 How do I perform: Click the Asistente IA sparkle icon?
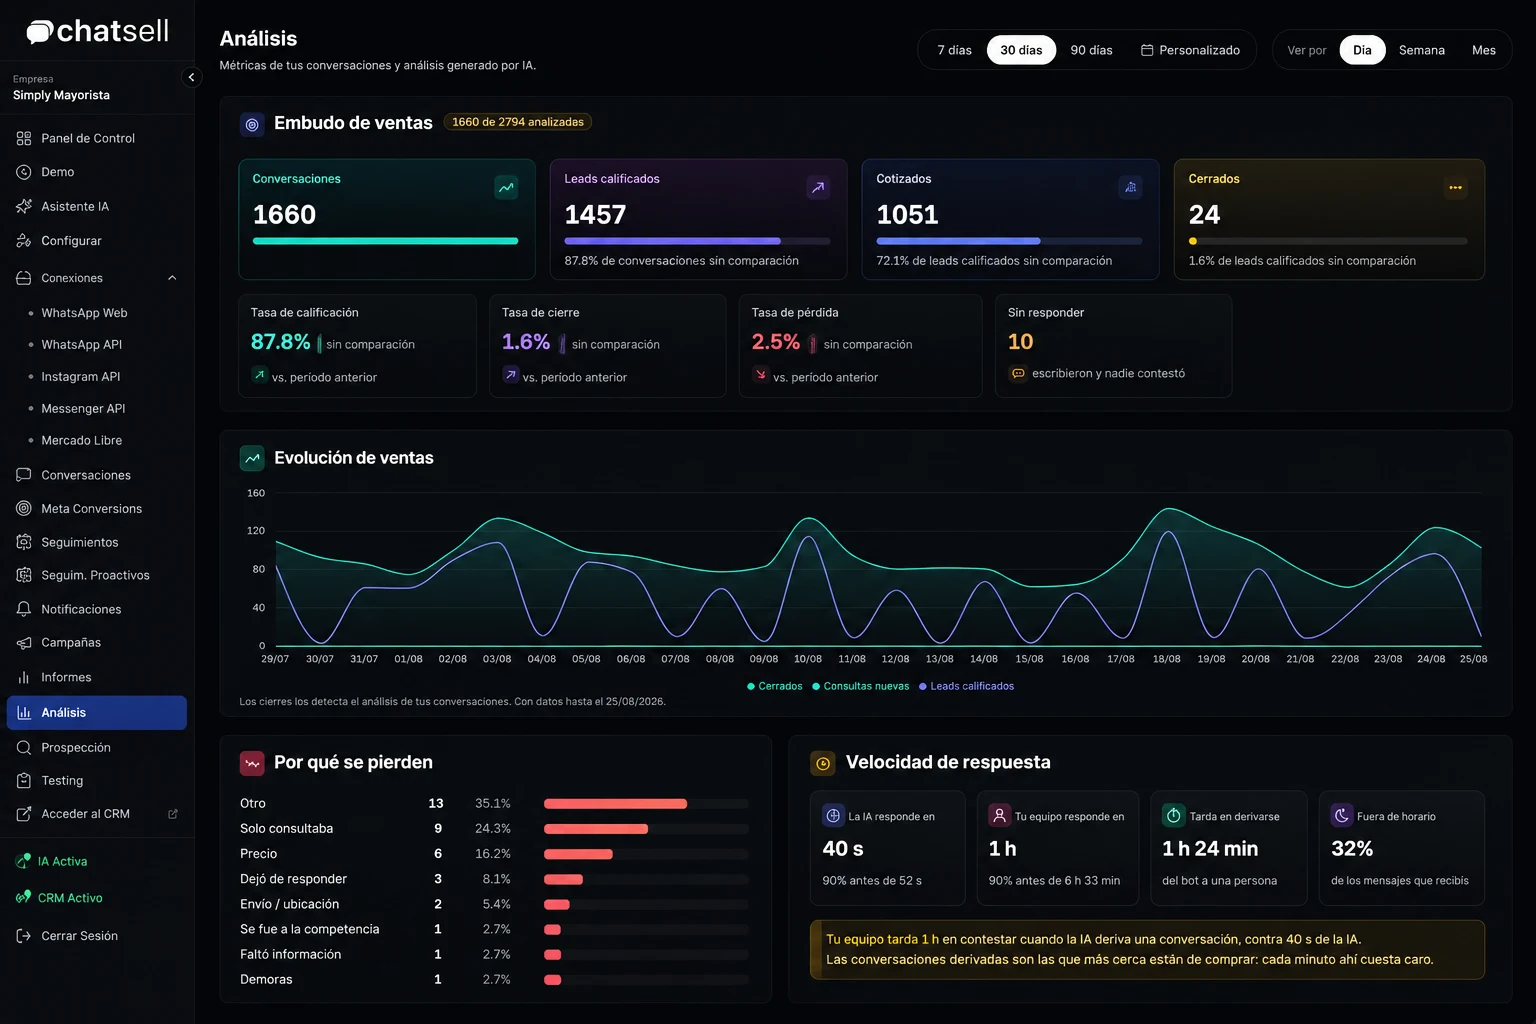[x=24, y=206]
